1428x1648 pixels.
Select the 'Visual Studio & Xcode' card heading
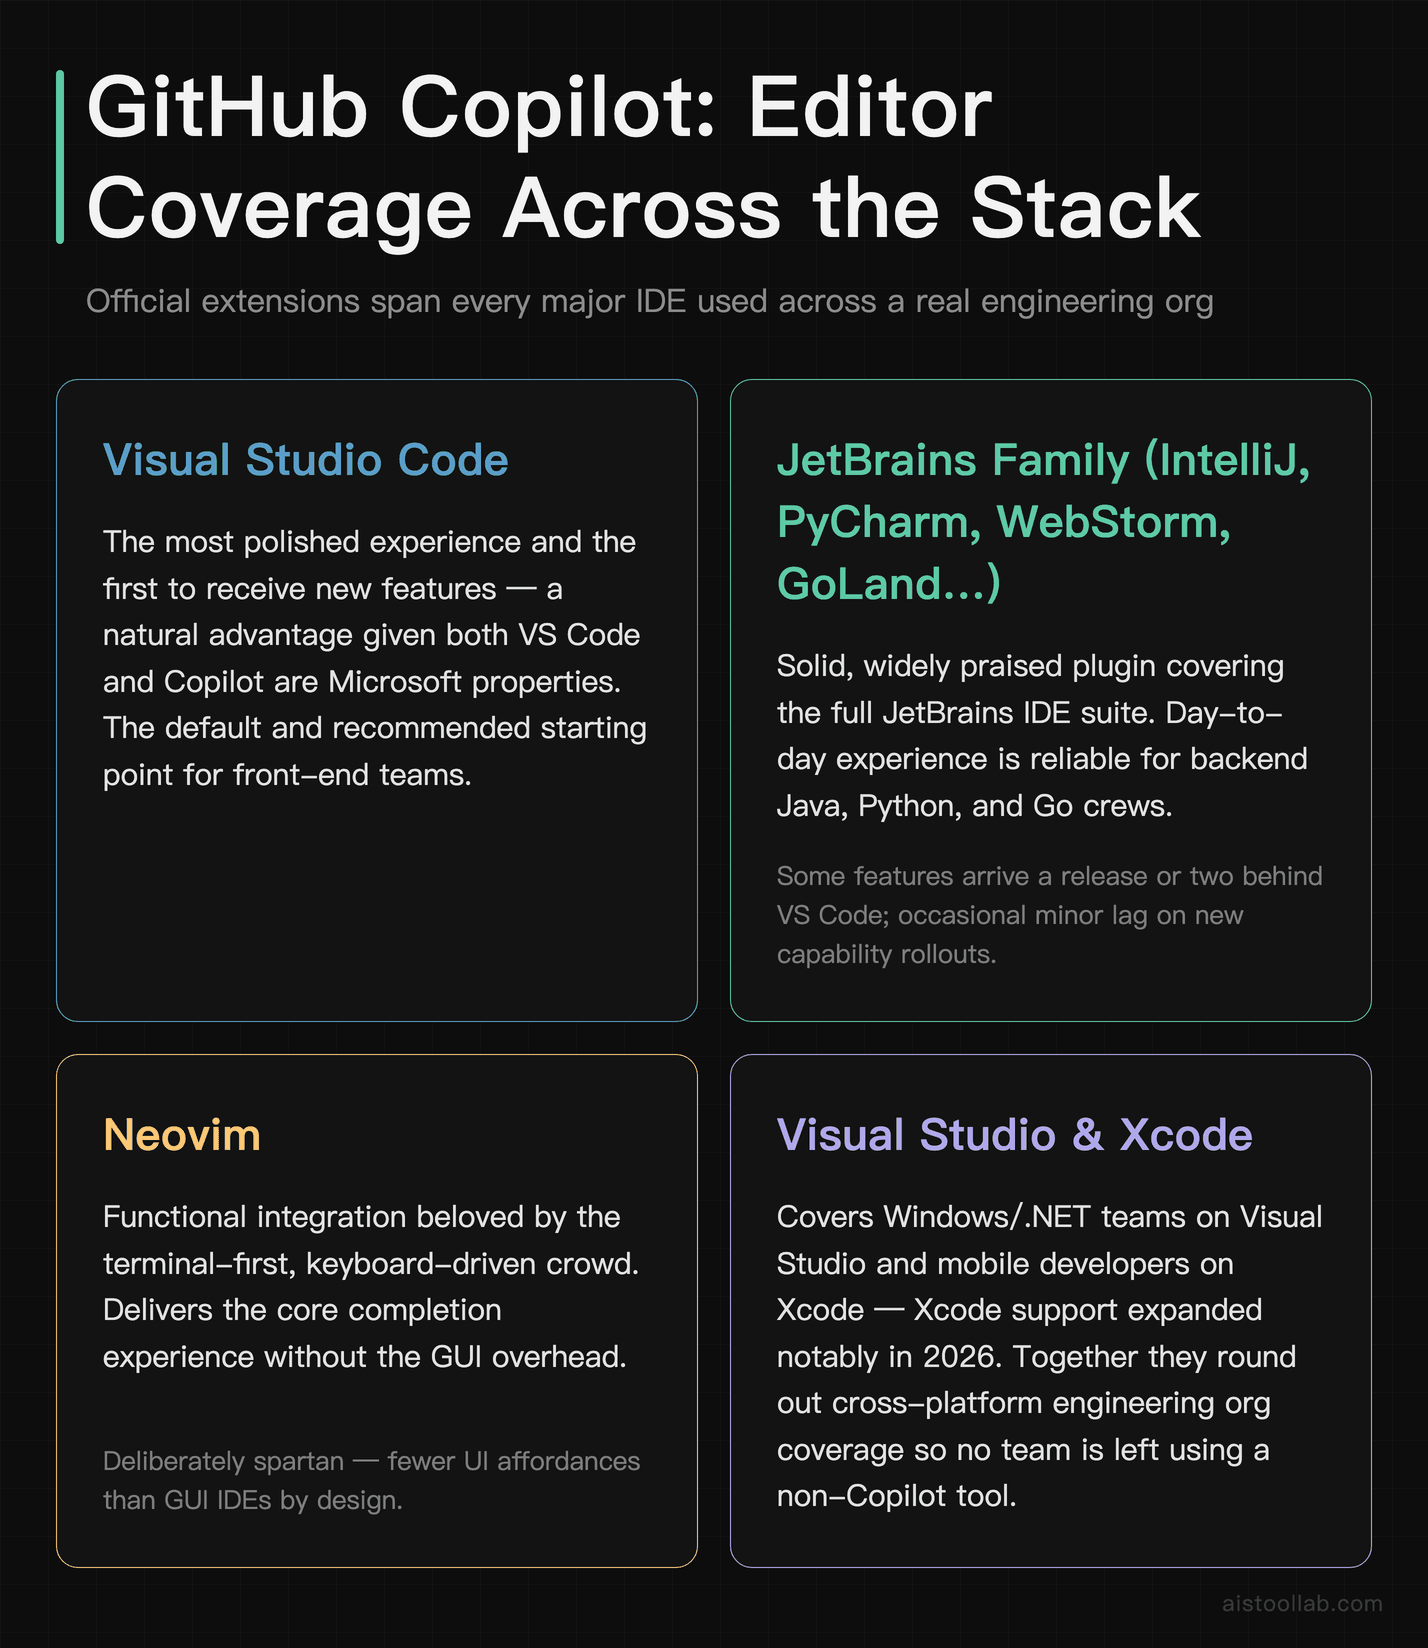[x=1015, y=1135]
